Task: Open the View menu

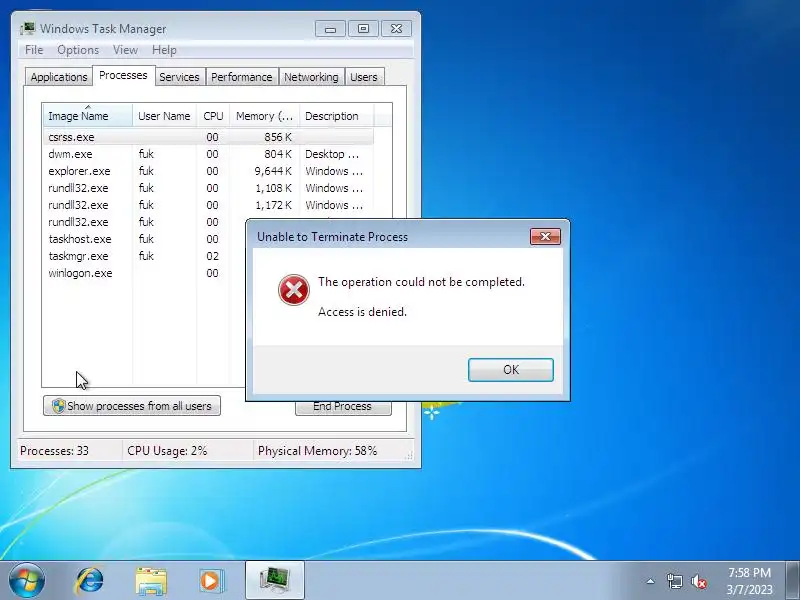Action: tap(126, 50)
